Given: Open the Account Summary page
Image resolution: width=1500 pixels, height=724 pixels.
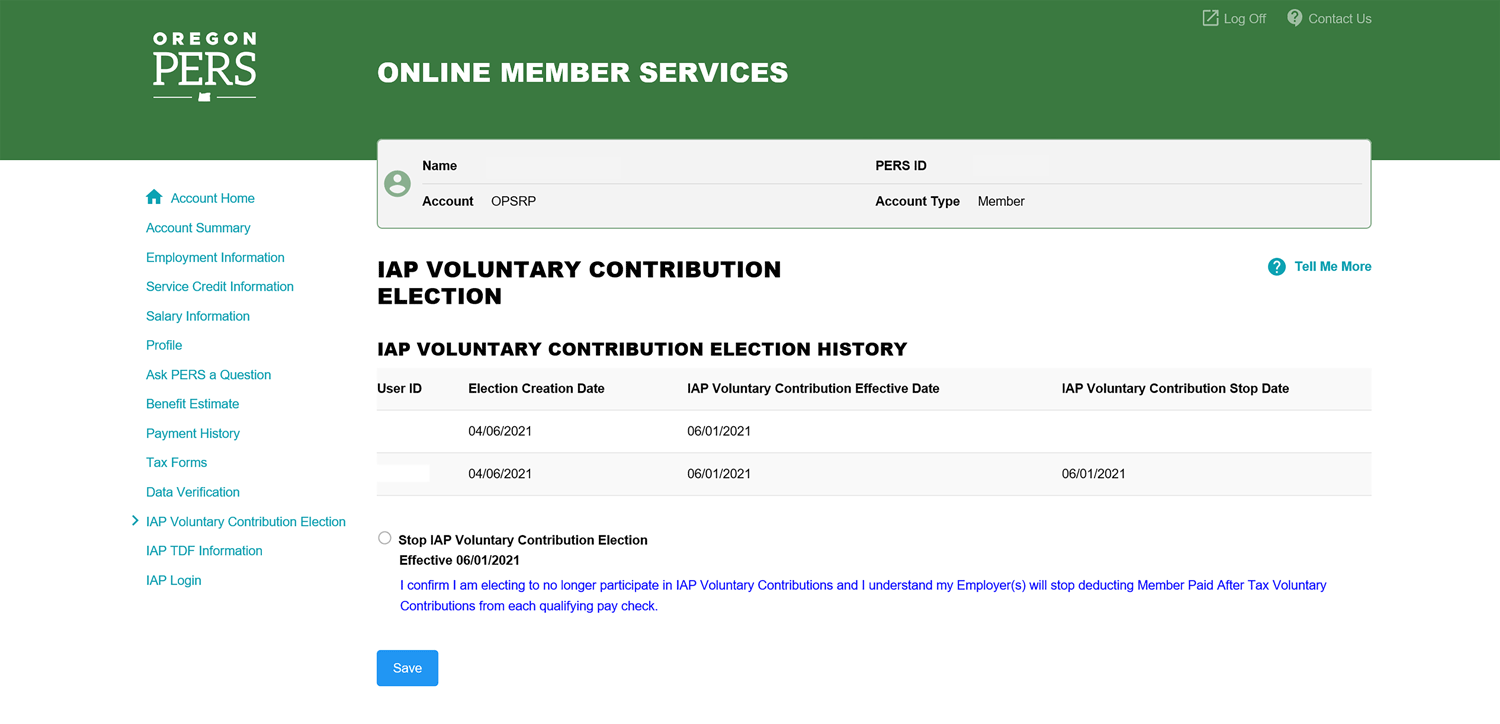Looking at the screenshot, I should tap(198, 228).
